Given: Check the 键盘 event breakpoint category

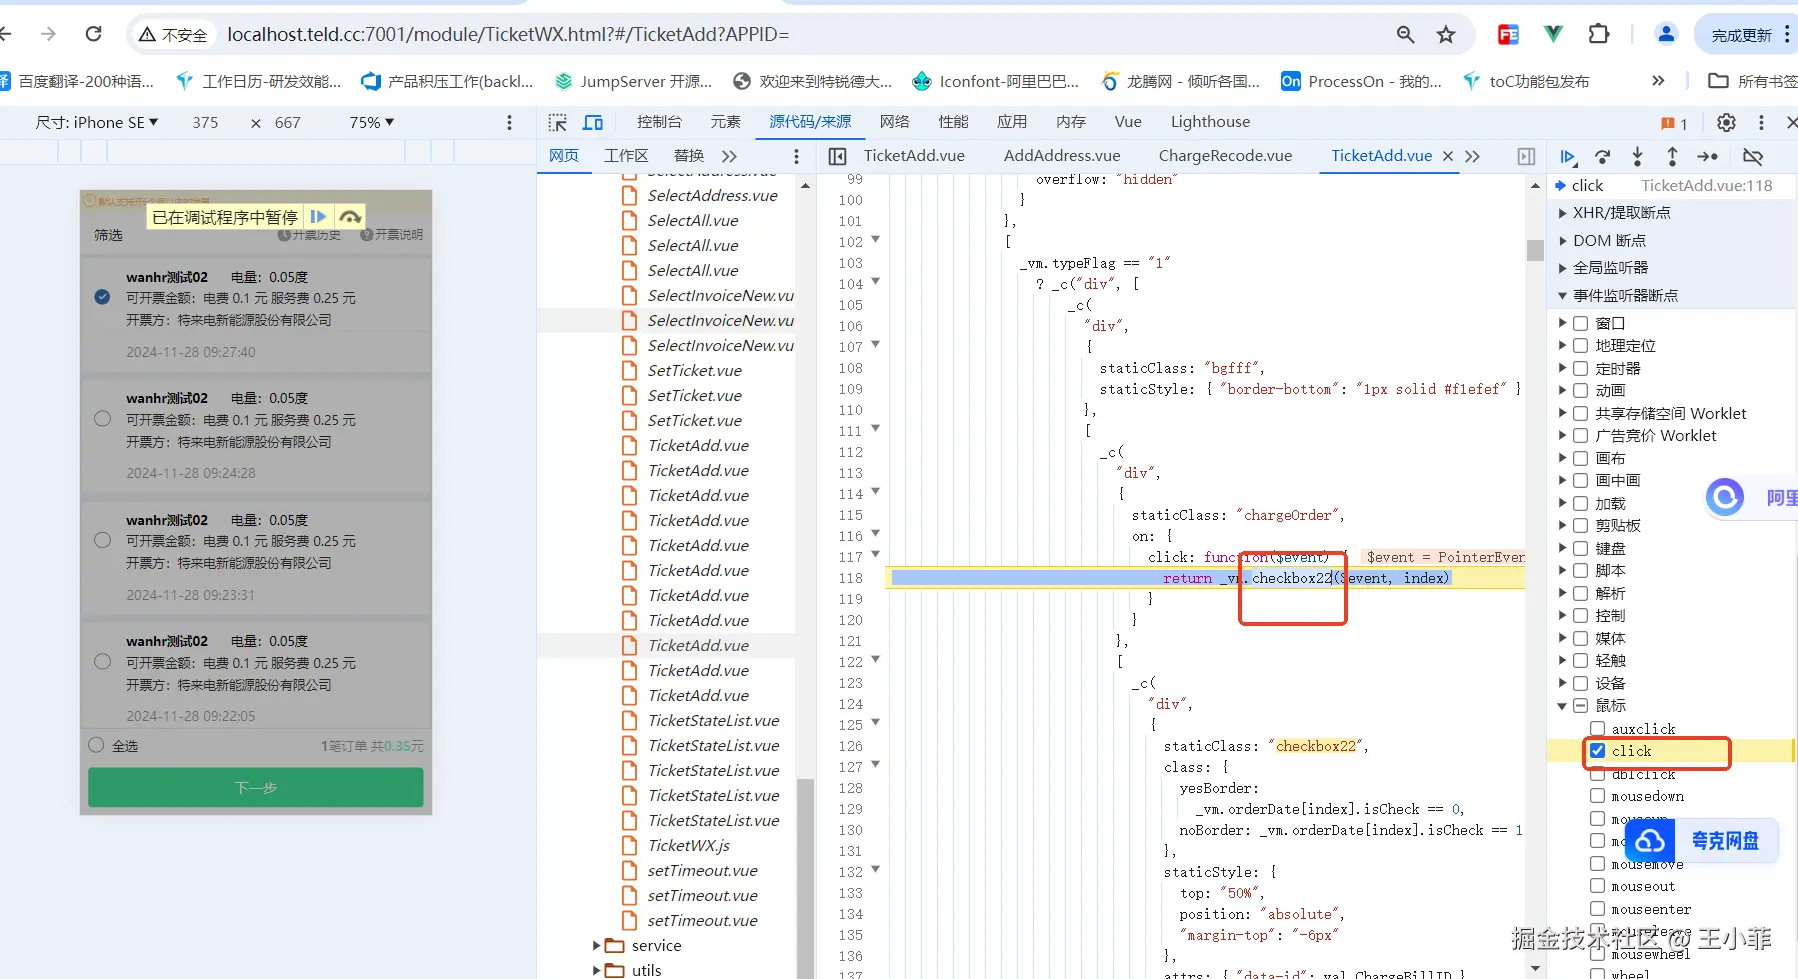Looking at the screenshot, I should [x=1581, y=548].
